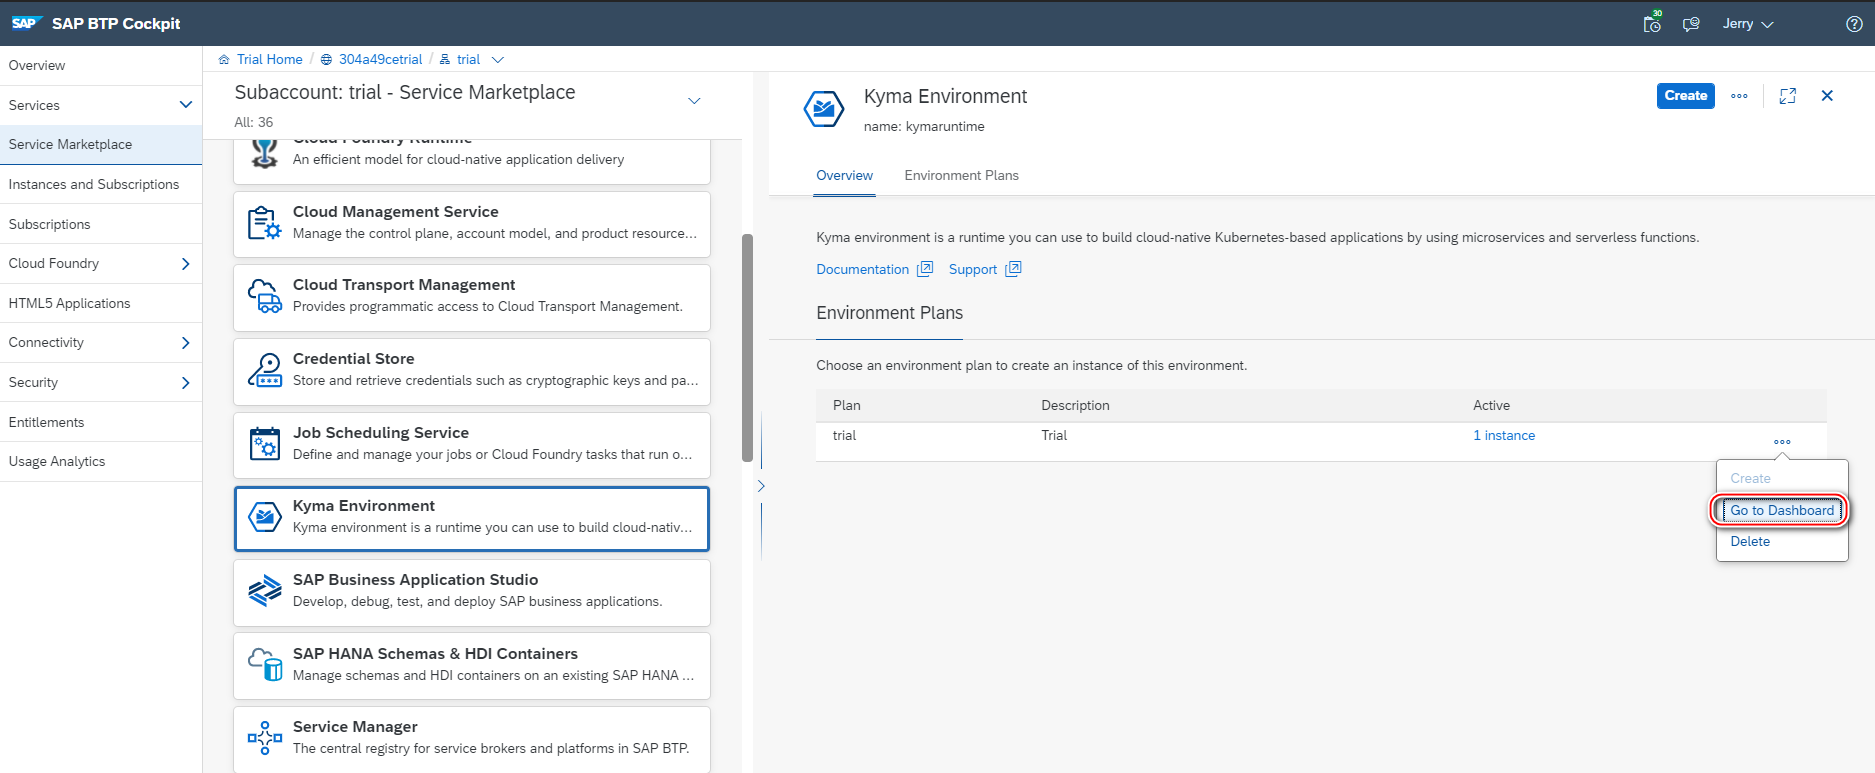The width and height of the screenshot is (1875, 773).
Task: Open the Cloud Management Service tile
Action: click(472, 224)
